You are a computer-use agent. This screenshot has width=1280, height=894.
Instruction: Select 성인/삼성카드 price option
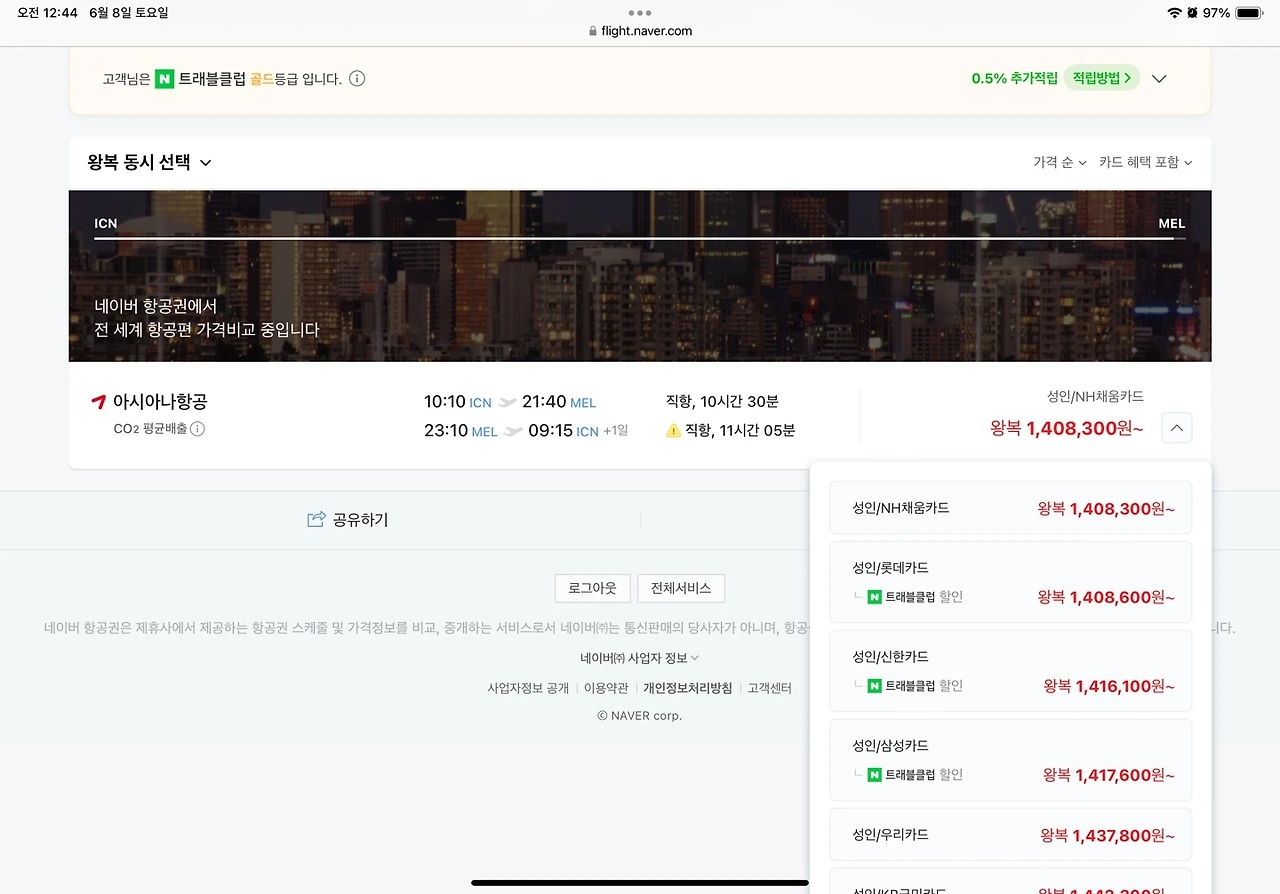1010,760
